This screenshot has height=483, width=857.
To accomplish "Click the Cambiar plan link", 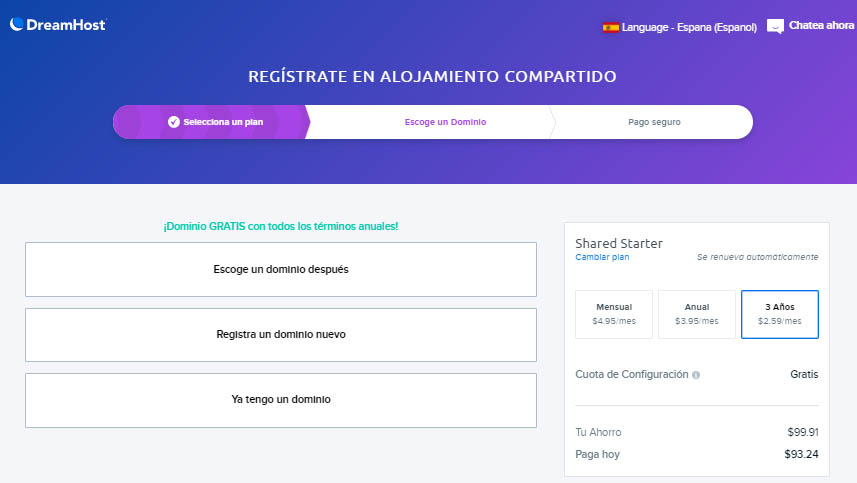I will click(x=602, y=257).
